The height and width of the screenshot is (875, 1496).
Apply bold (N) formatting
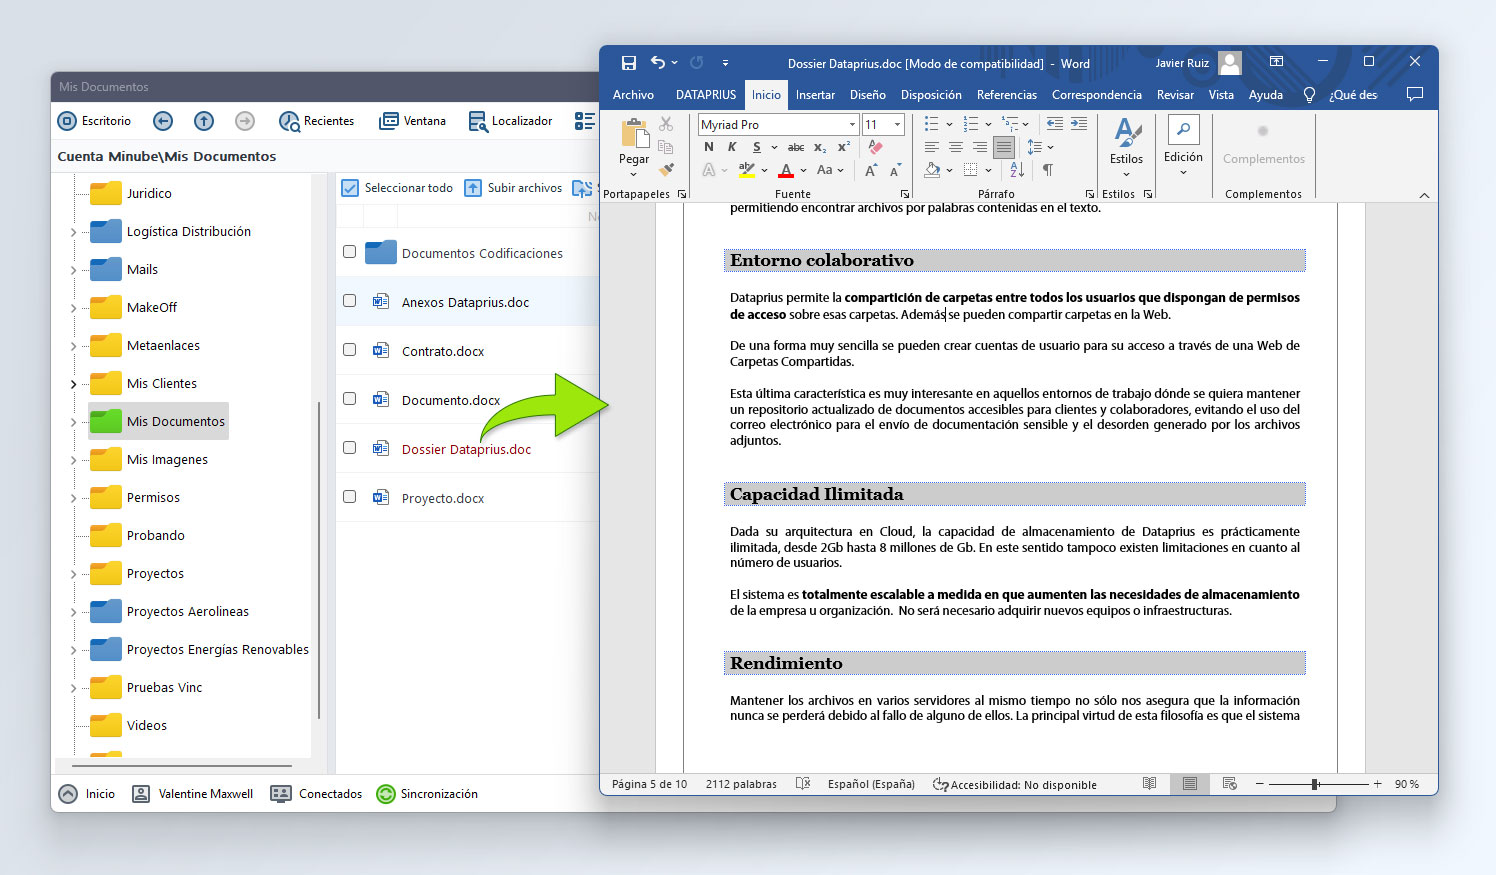tap(709, 147)
